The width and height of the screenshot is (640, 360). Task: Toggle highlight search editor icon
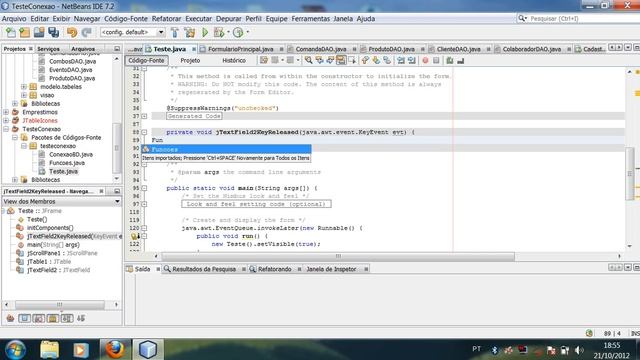coord(340,60)
